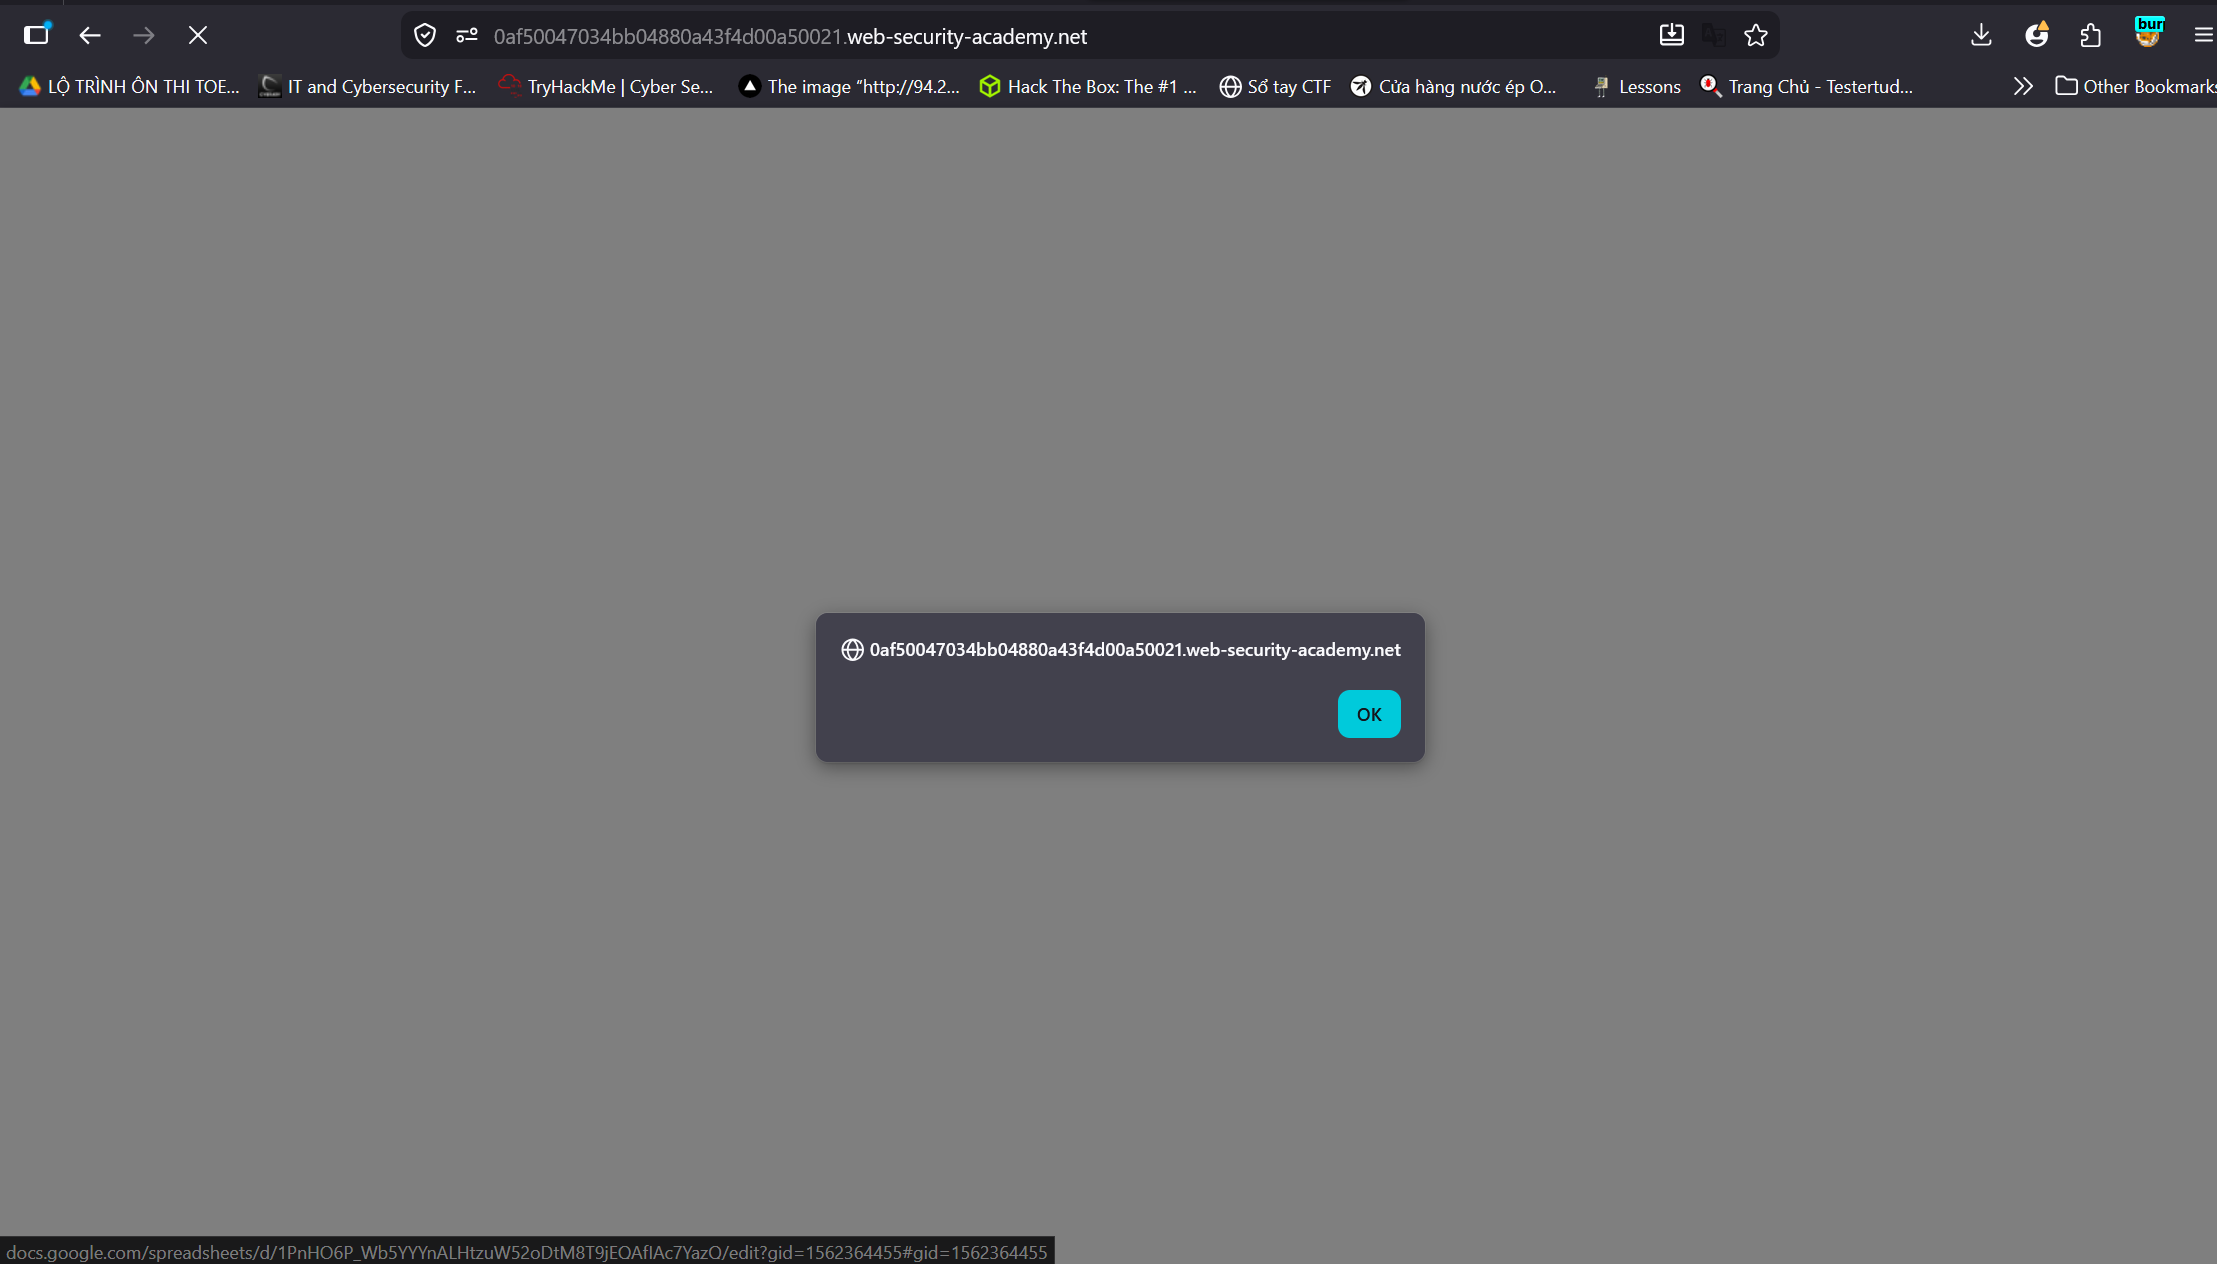Click the dialog's globe origin icon
Viewport: 2217px width, 1264px height.
point(852,650)
